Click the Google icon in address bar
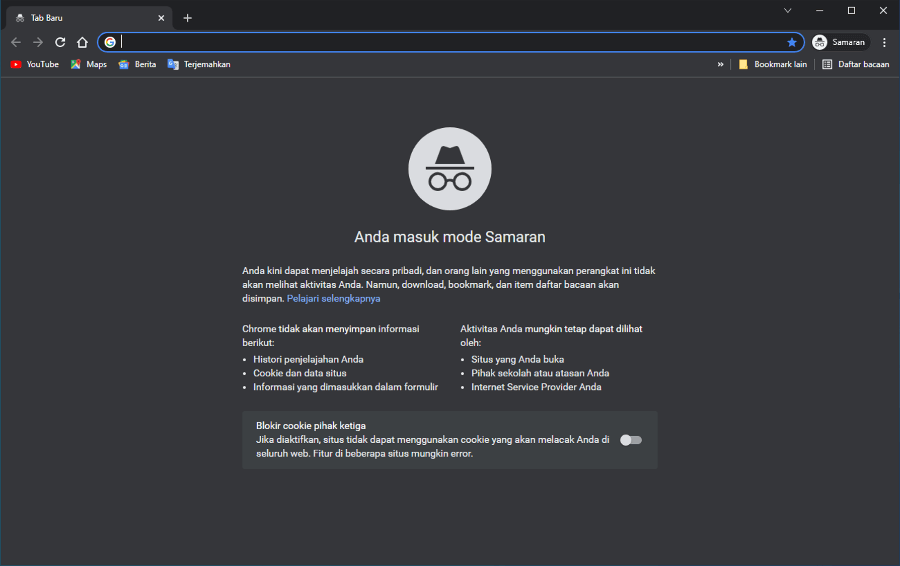The height and width of the screenshot is (566, 900). point(110,42)
